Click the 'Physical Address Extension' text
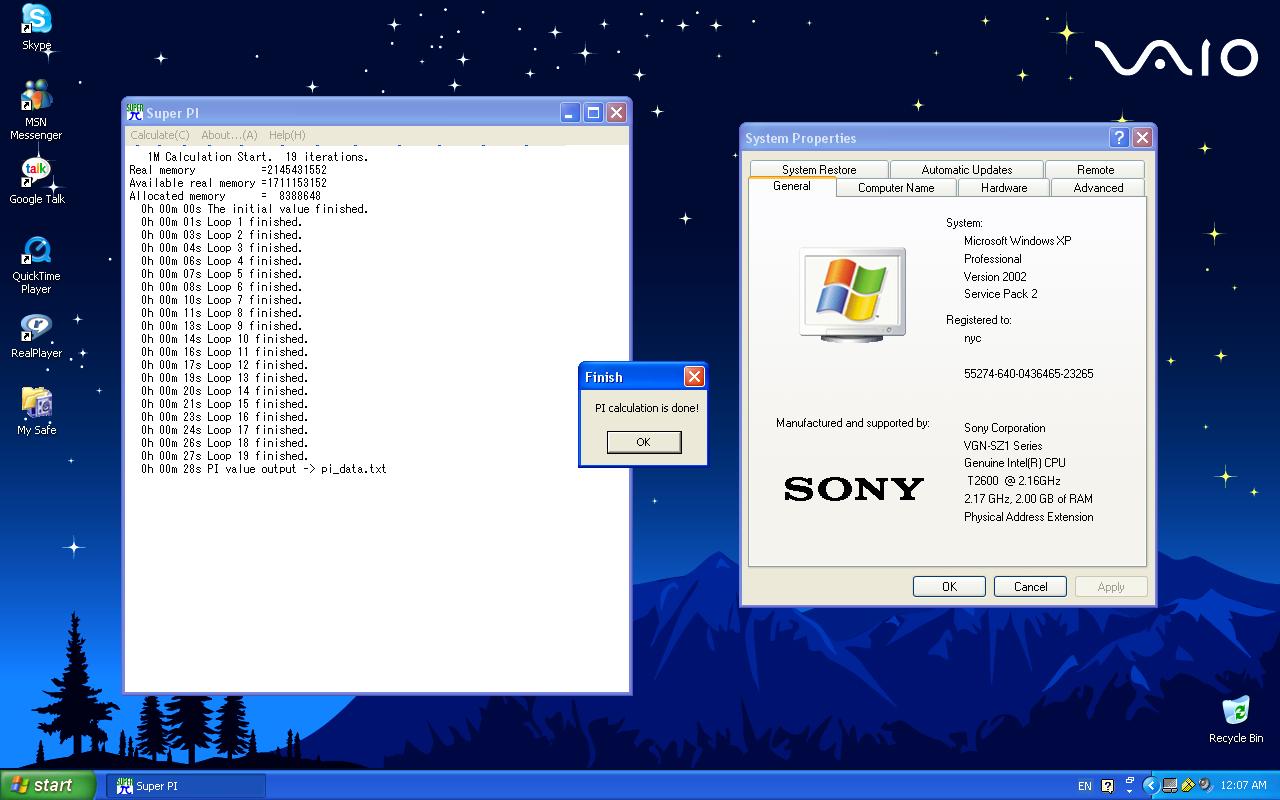 [1028, 517]
